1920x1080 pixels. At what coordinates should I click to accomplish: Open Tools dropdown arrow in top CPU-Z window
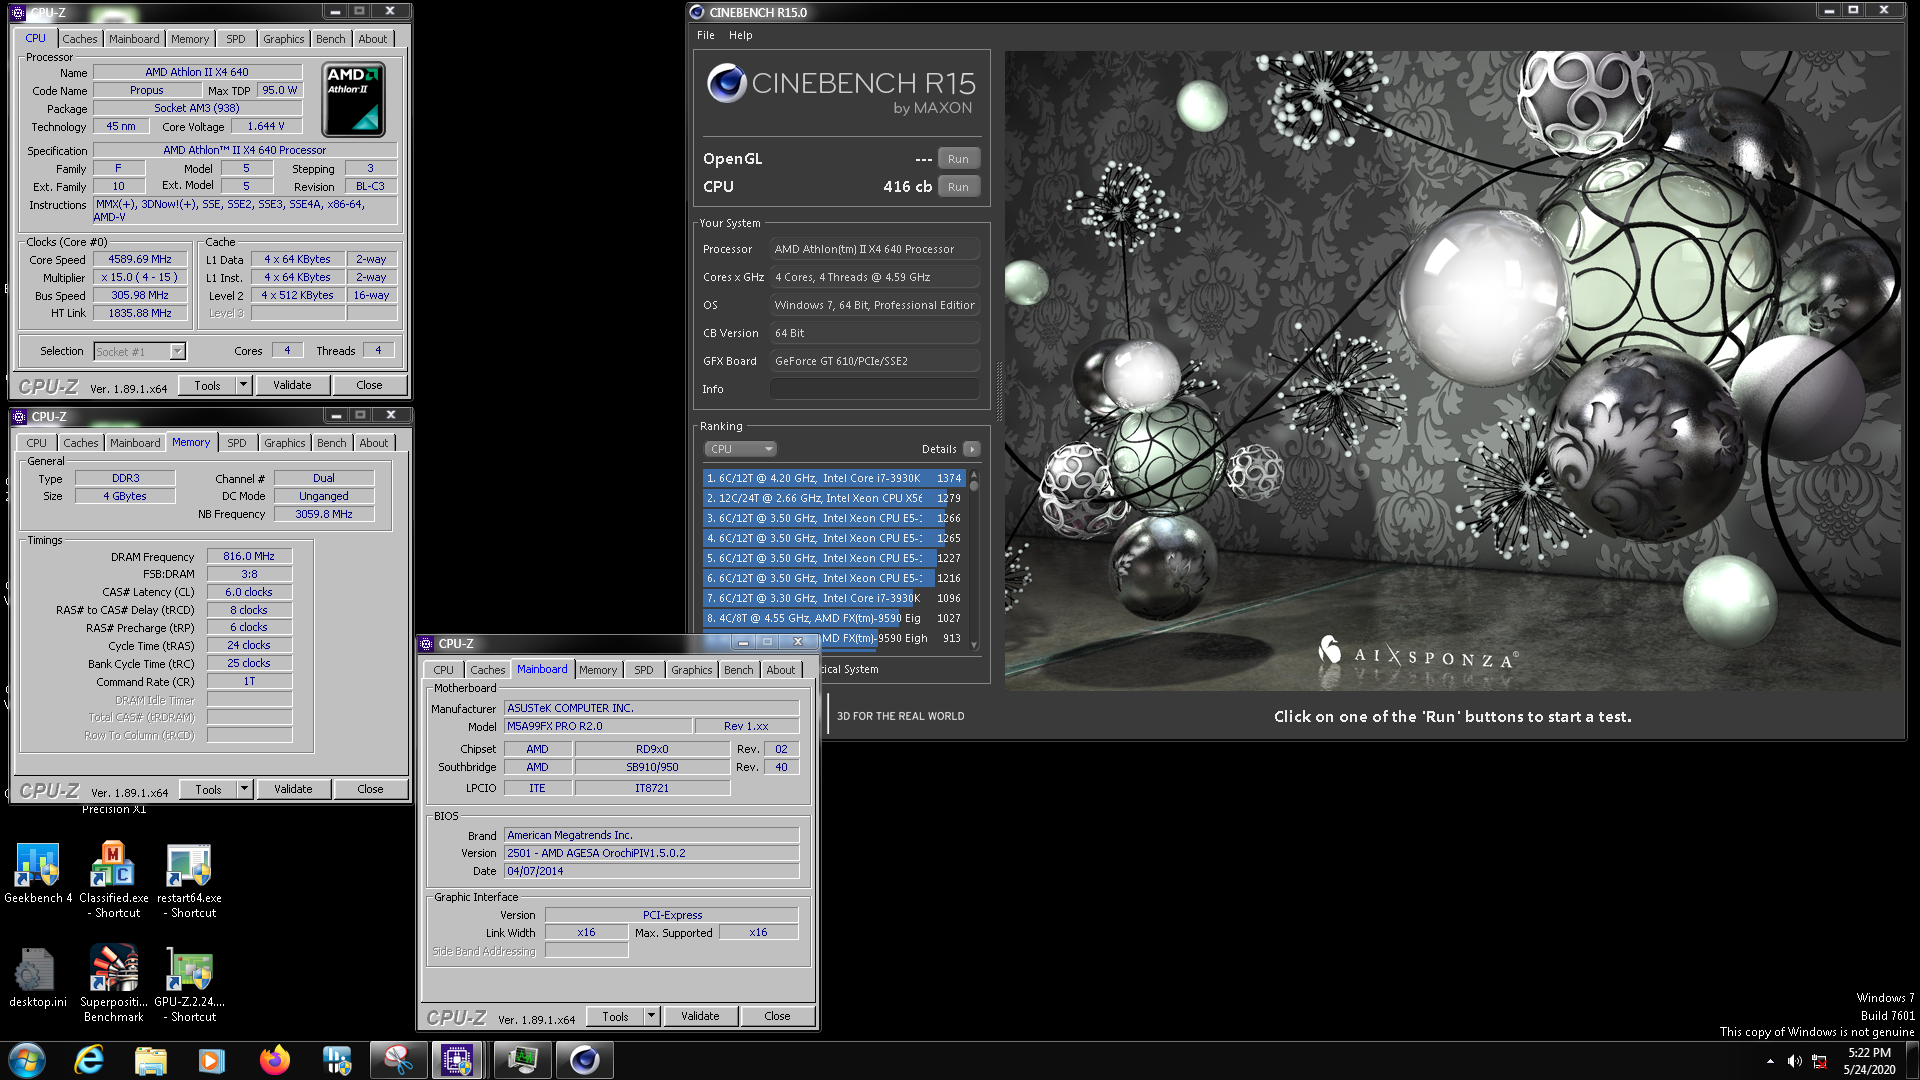coord(243,385)
